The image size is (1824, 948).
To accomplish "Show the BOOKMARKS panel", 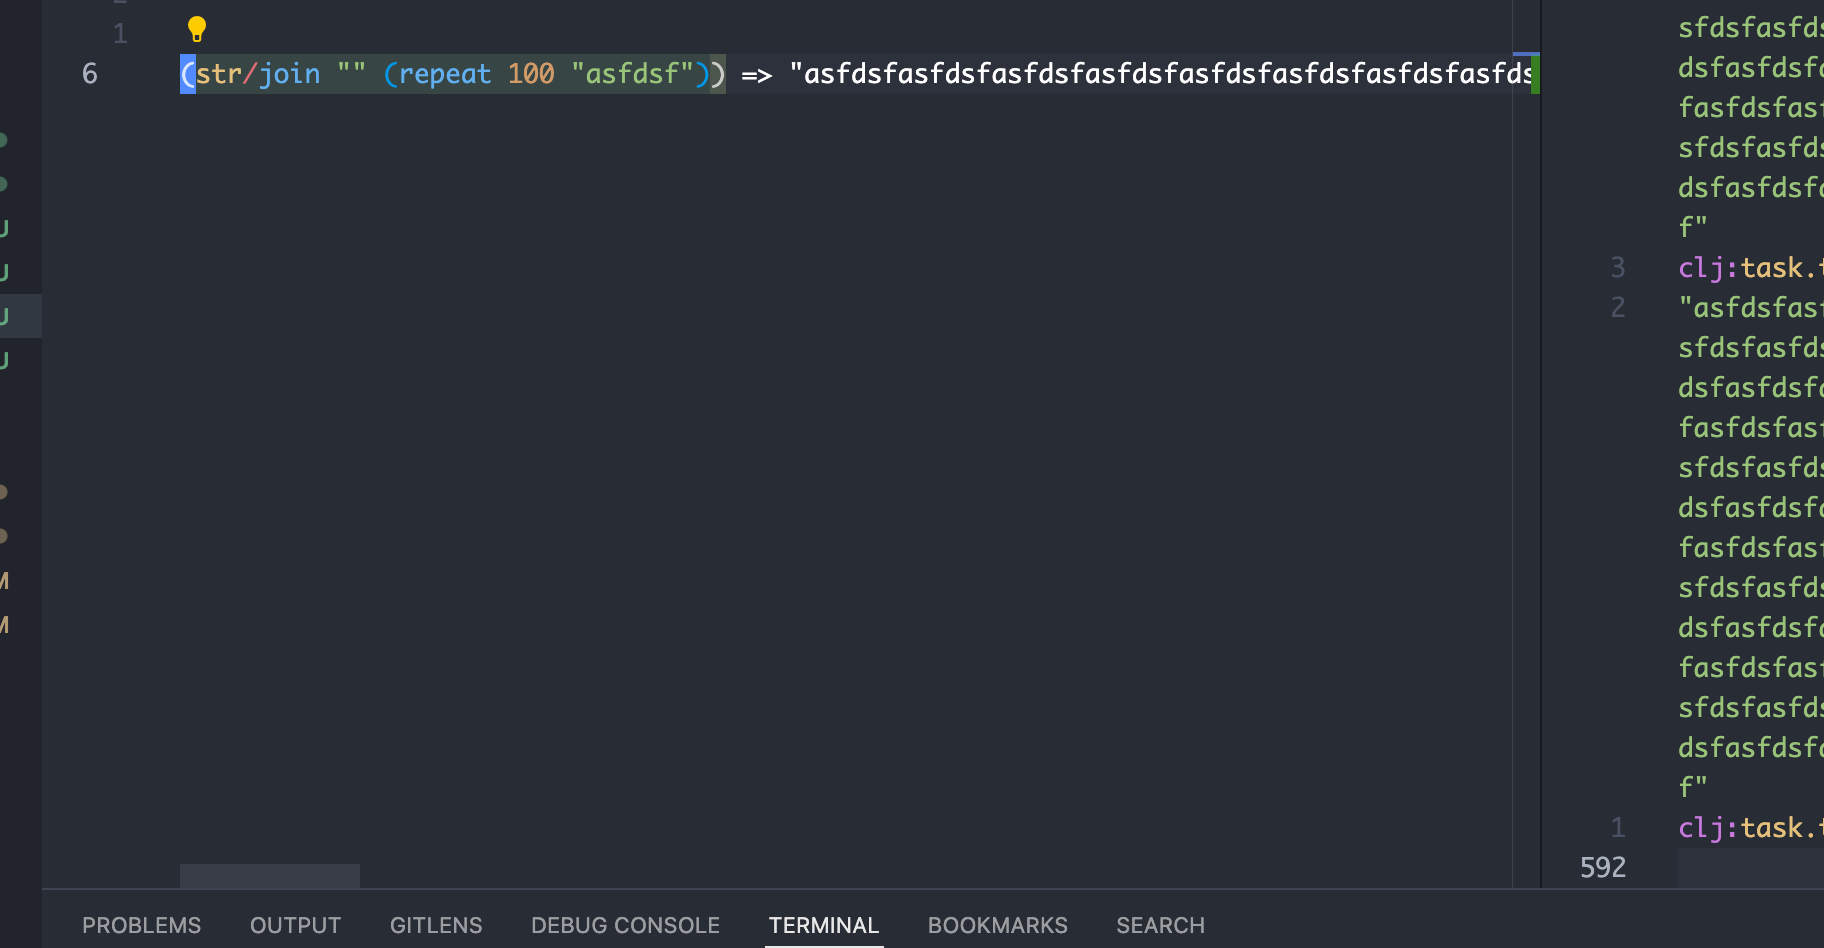I will 997,925.
